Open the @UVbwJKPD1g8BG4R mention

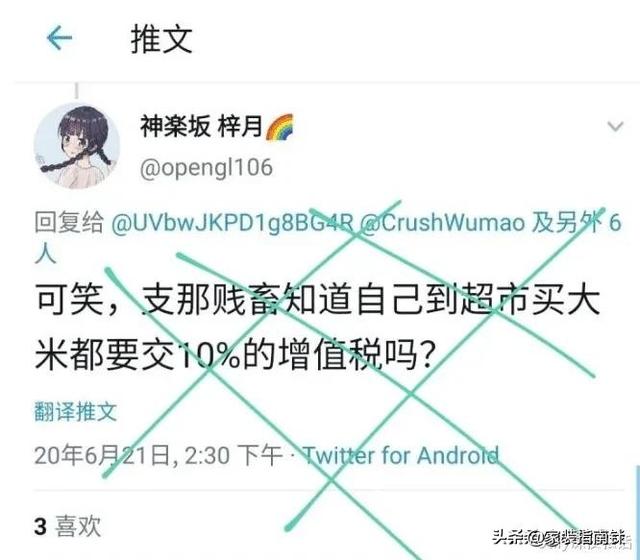[232, 223]
